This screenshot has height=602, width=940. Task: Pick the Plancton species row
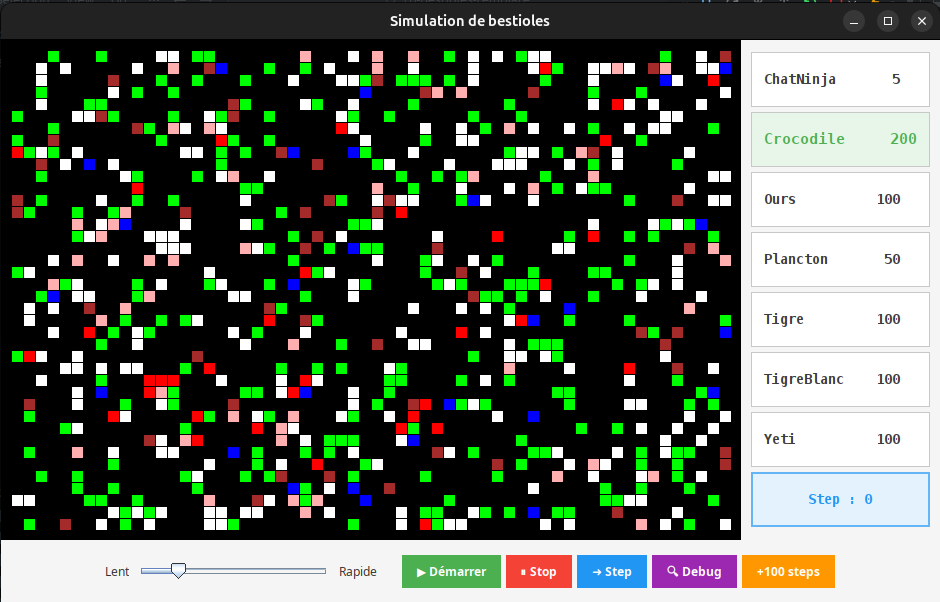coord(840,260)
